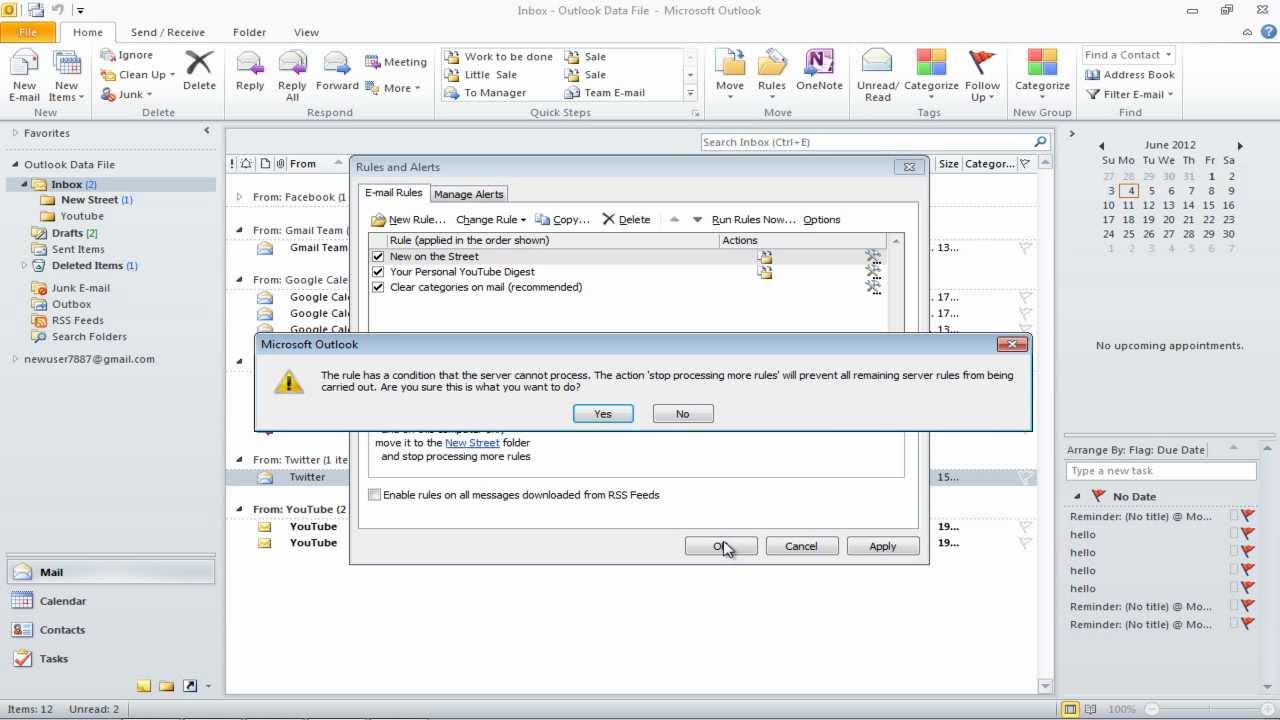Click Delete in the rules toolbar

coord(626,220)
